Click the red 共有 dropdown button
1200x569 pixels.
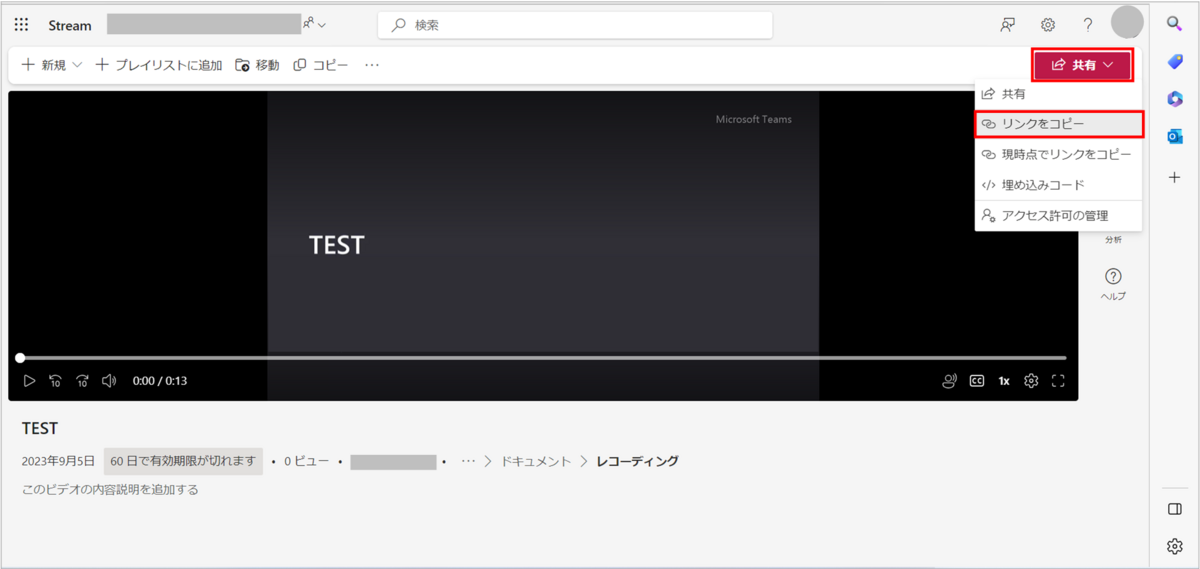coord(1083,65)
